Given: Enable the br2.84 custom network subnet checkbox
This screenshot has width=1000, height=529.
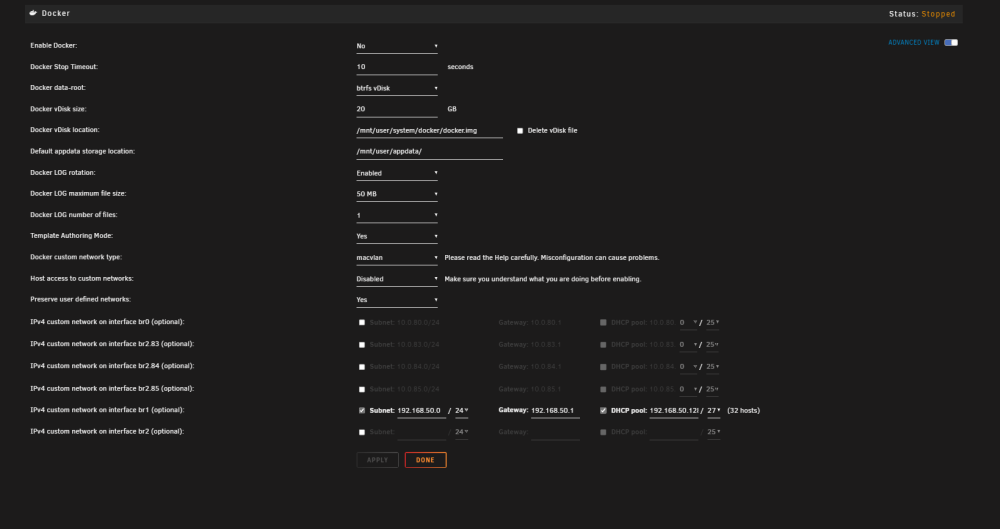Looking at the screenshot, I should click(x=362, y=368).
